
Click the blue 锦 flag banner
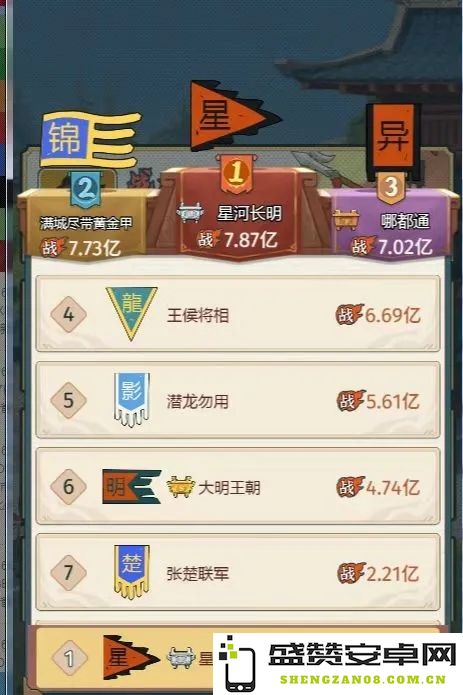(x=91, y=140)
